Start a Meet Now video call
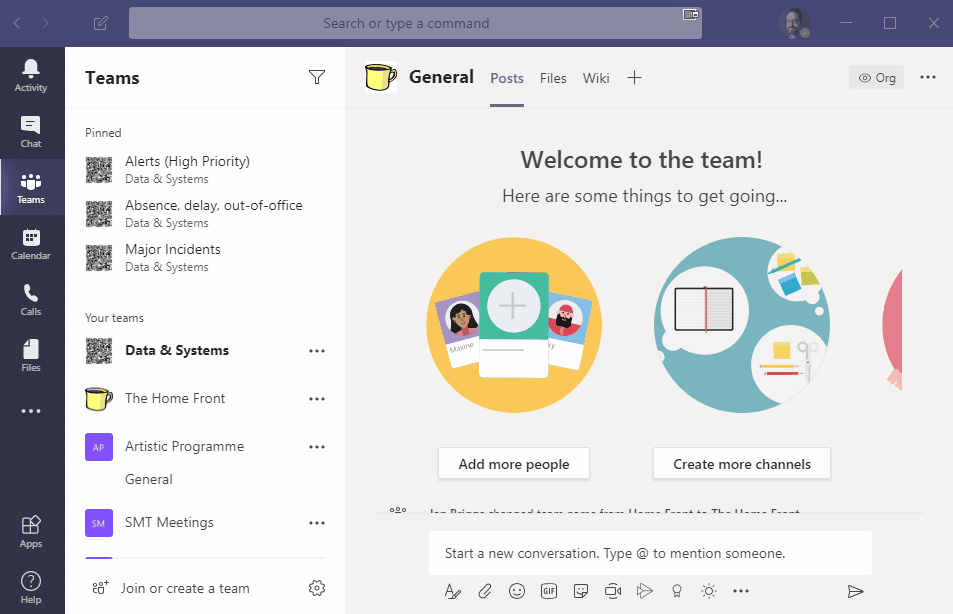Viewport: 953px width, 614px height. [x=613, y=591]
